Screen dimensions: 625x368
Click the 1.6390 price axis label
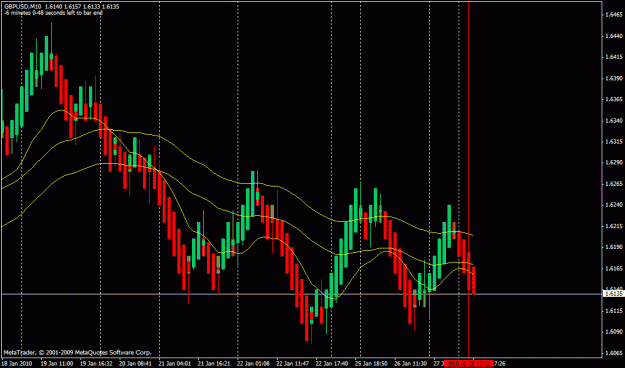click(614, 78)
